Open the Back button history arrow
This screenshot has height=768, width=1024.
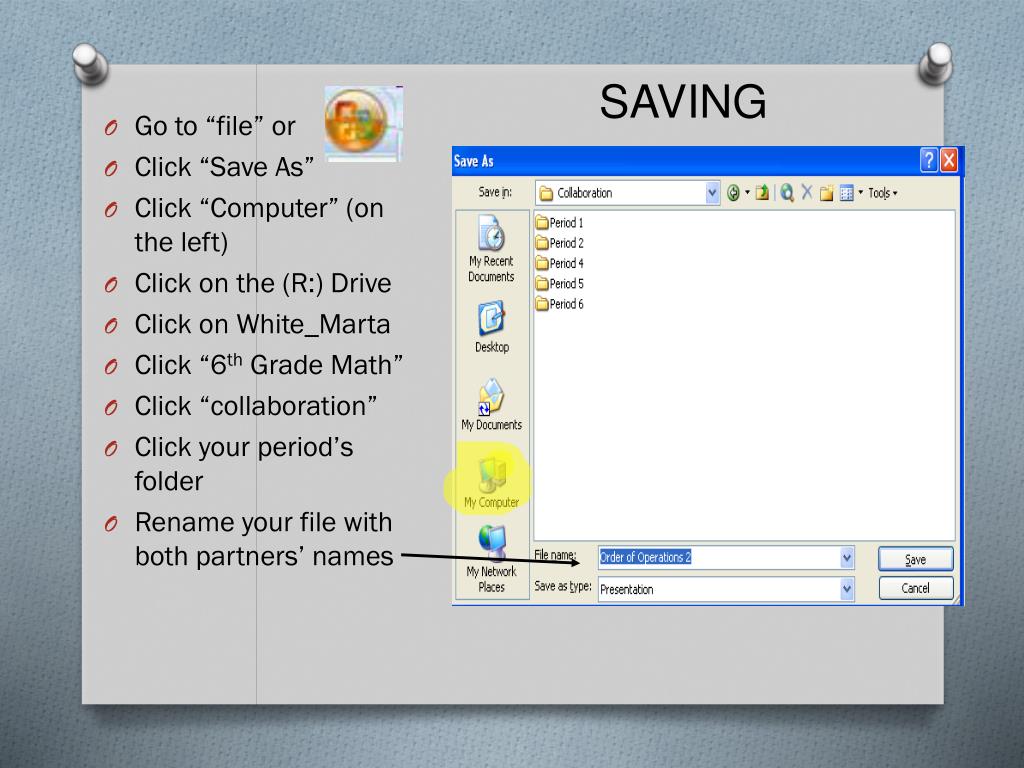pos(747,193)
